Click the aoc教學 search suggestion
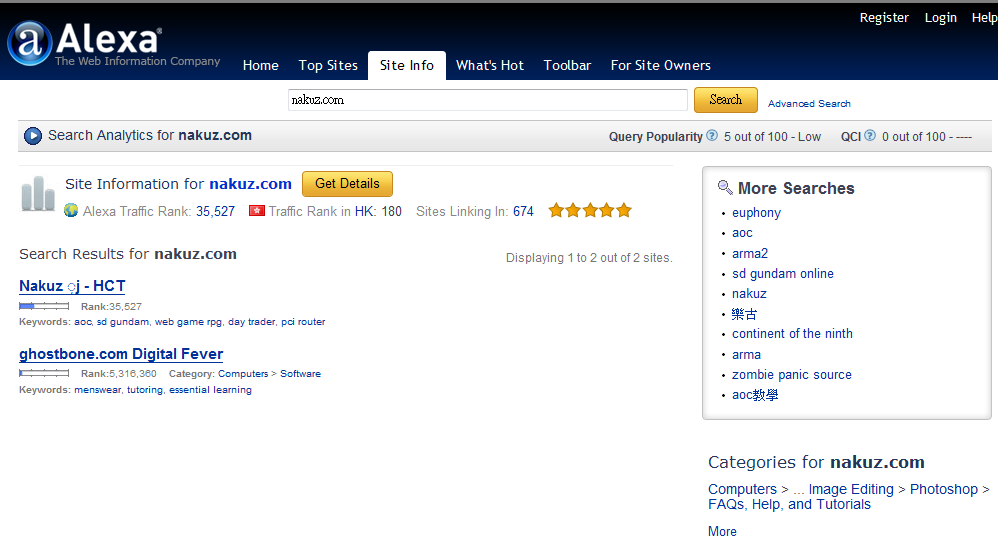The height and width of the screenshot is (556, 998). pos(755,395)
